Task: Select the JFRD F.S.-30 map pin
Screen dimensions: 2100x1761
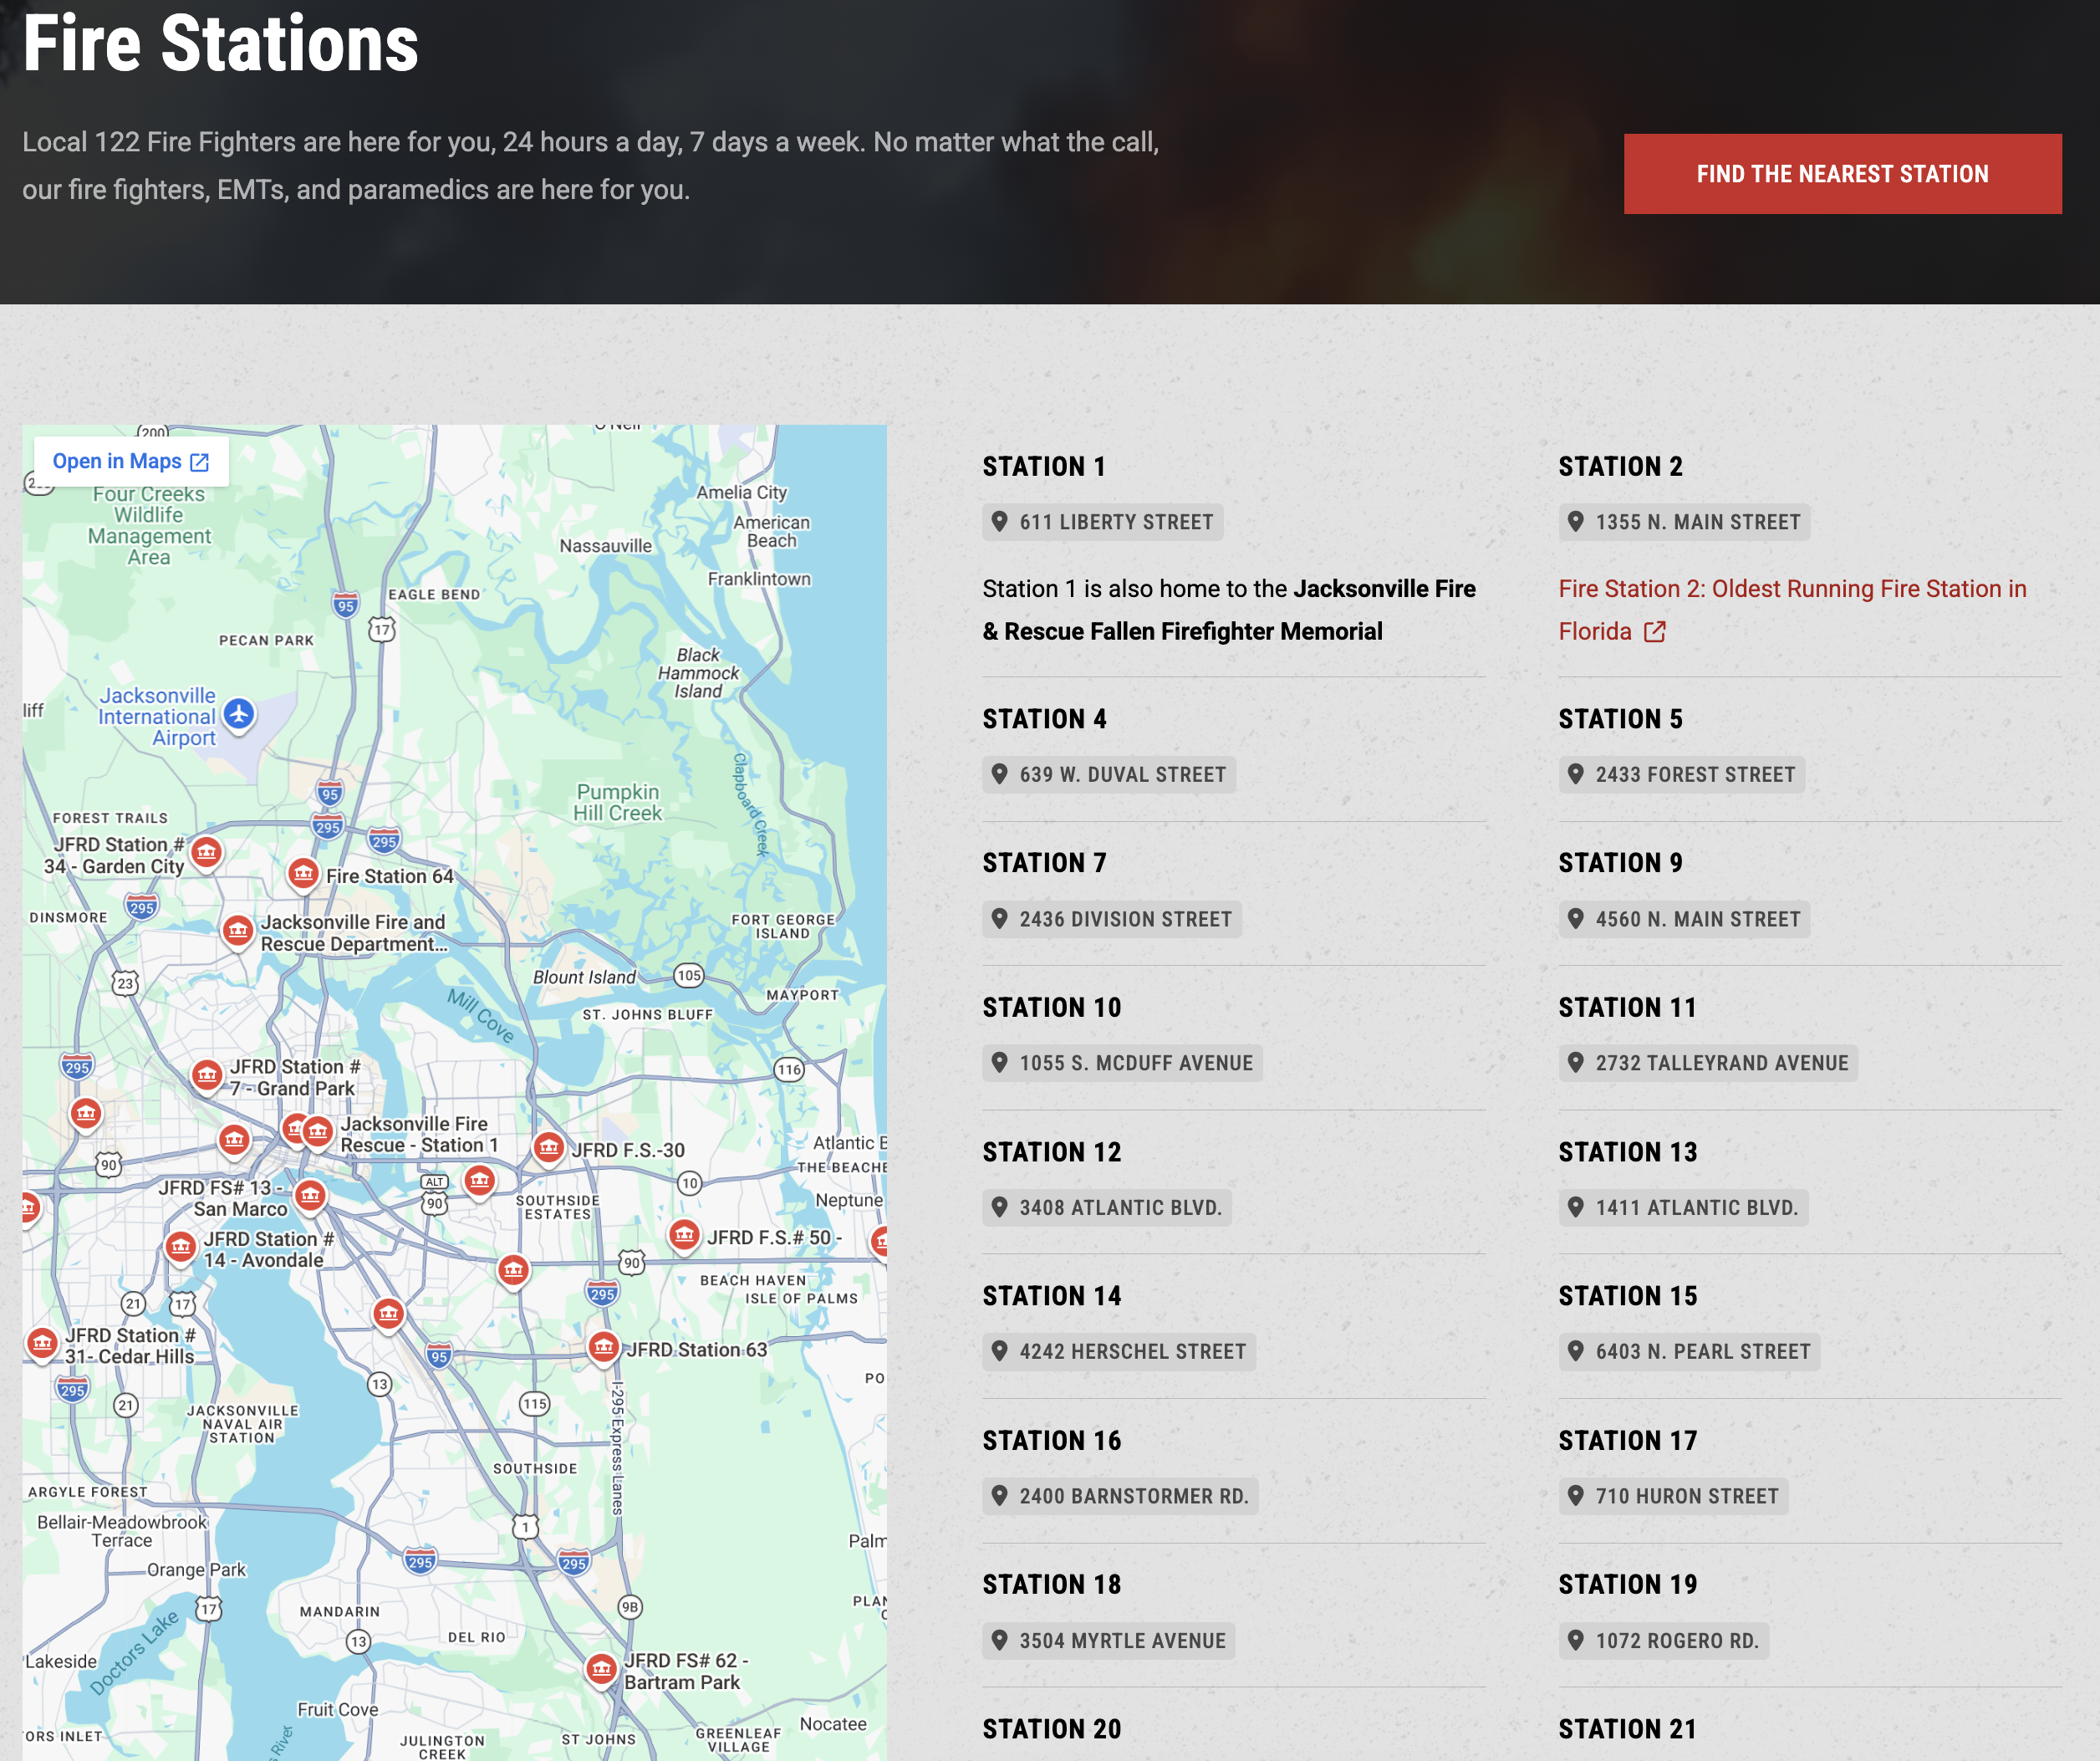Action: pyautogui.click(x=549, y=1148)
